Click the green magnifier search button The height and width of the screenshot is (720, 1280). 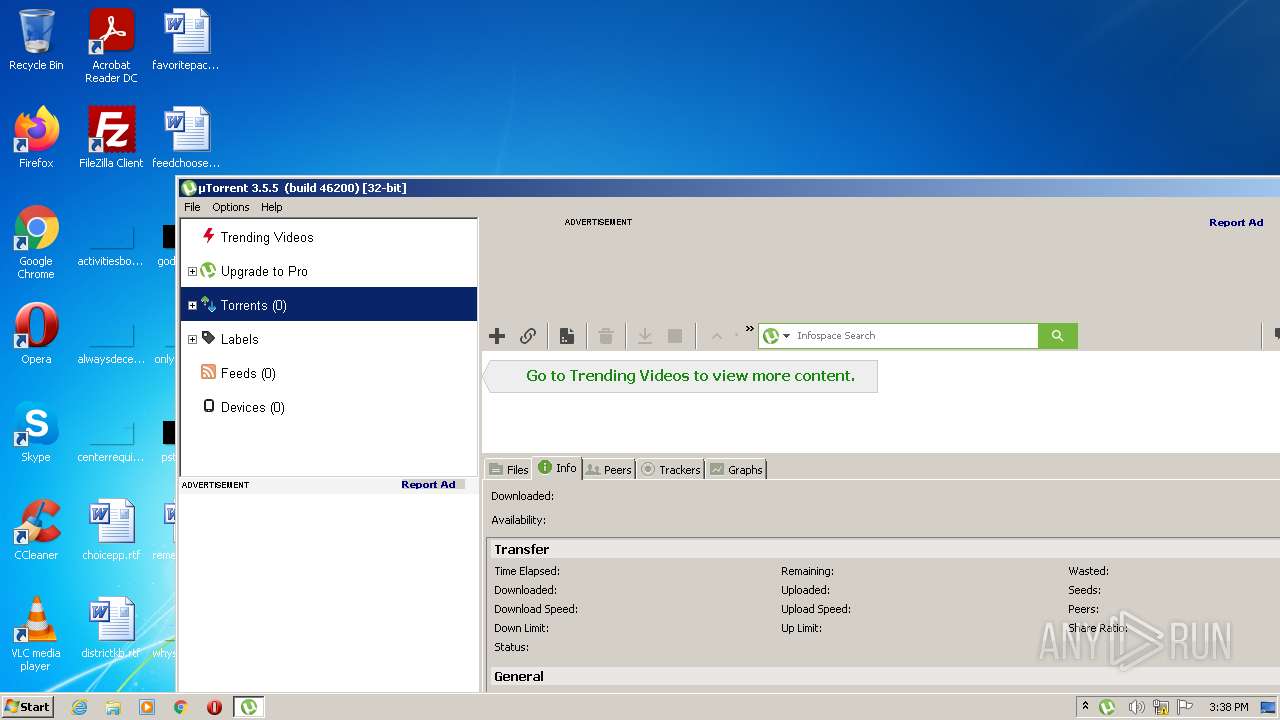click(x=1058, y=336)
